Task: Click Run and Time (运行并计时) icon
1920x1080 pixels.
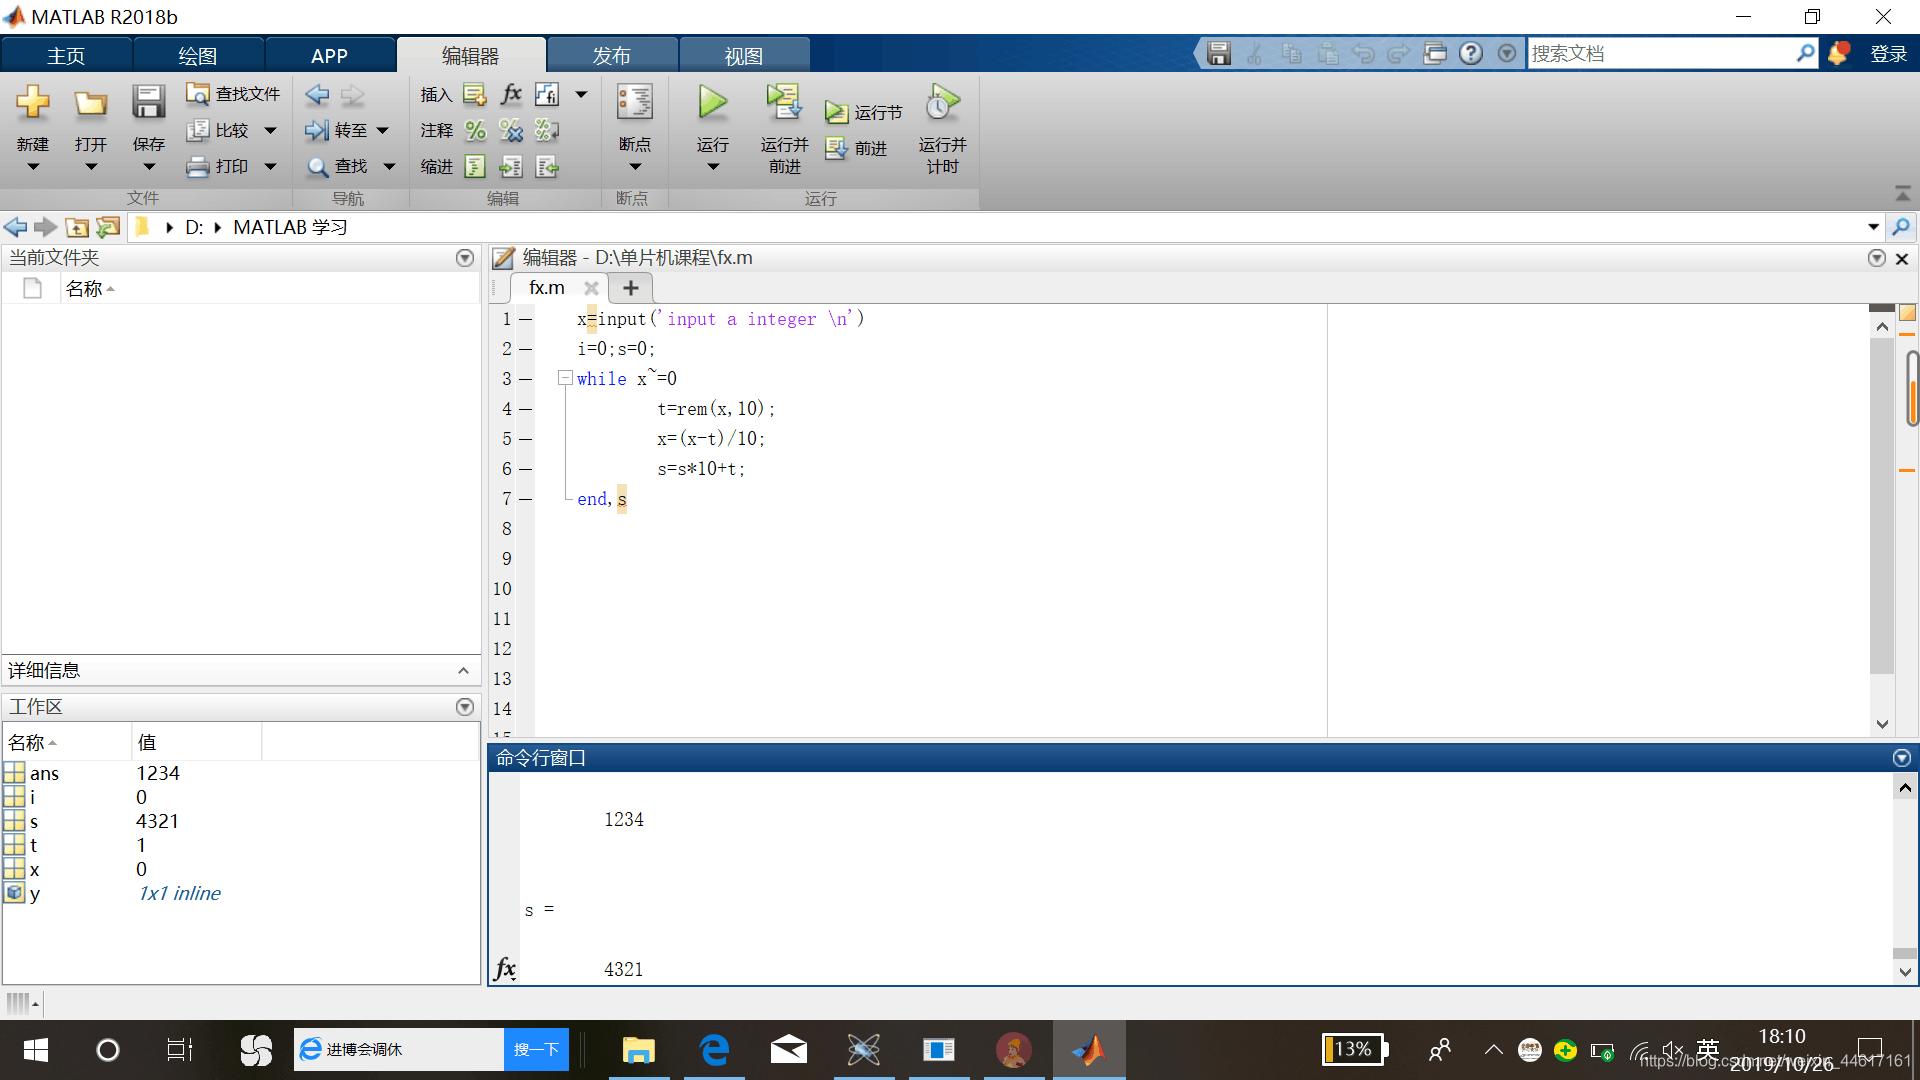Action: point(942,103)
